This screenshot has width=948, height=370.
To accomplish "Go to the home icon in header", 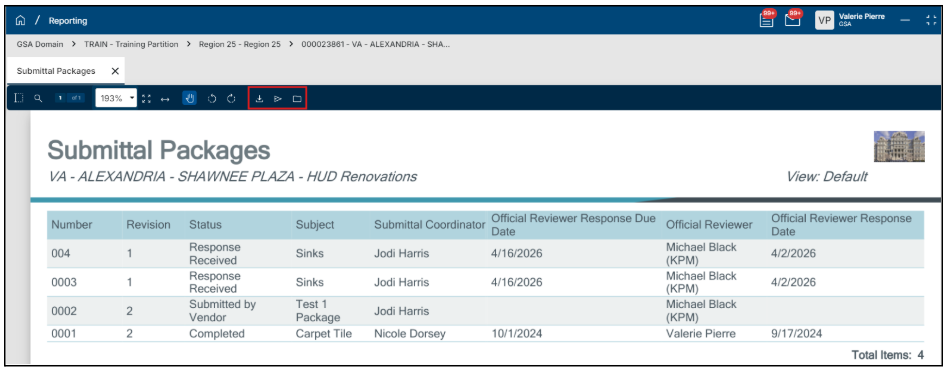I will [21, 21].
